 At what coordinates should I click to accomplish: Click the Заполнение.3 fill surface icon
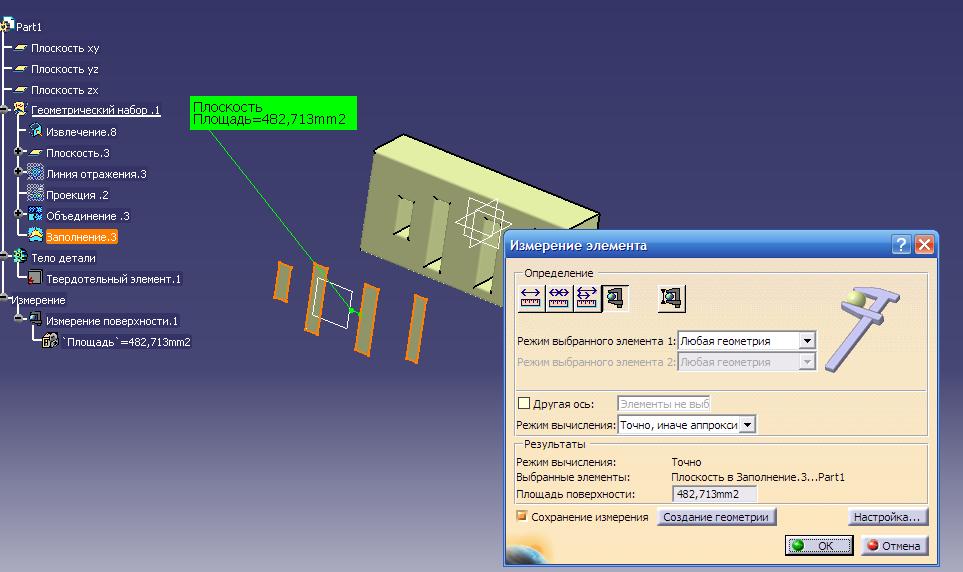pyautogui.click(x=36, y=235)
